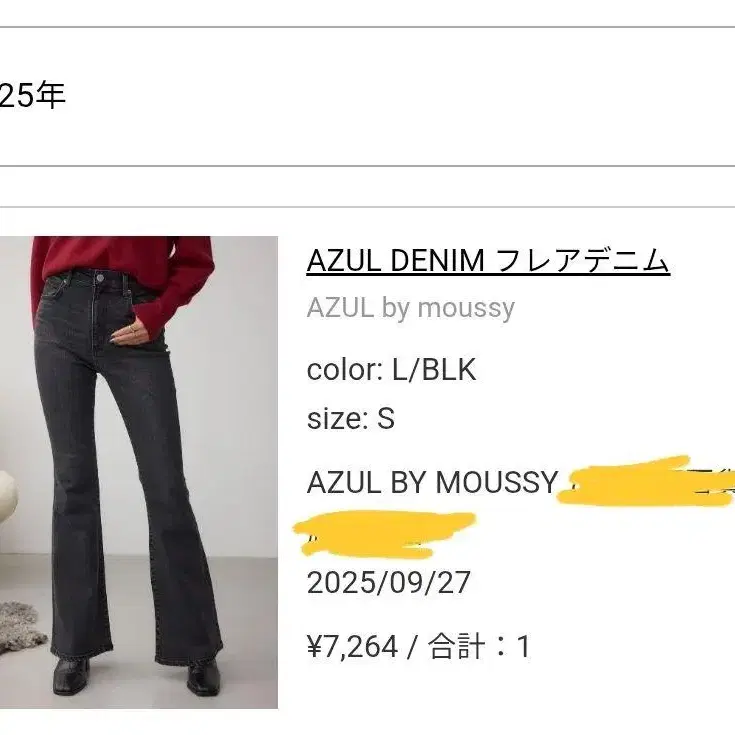Click the red sweater in the product photo
735x735 pixels.
click(x=123, y=267)
